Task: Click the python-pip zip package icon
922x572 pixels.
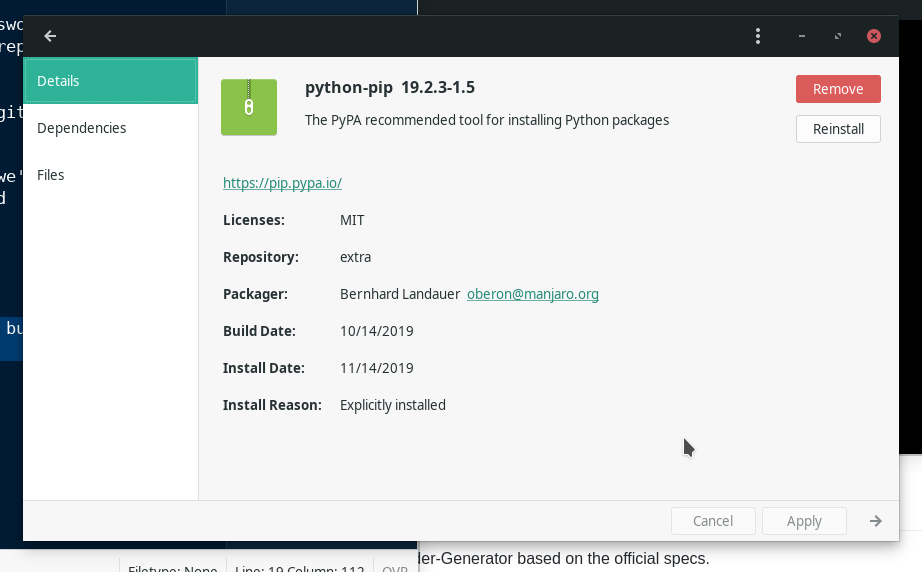Action: [x=249, y=107]
